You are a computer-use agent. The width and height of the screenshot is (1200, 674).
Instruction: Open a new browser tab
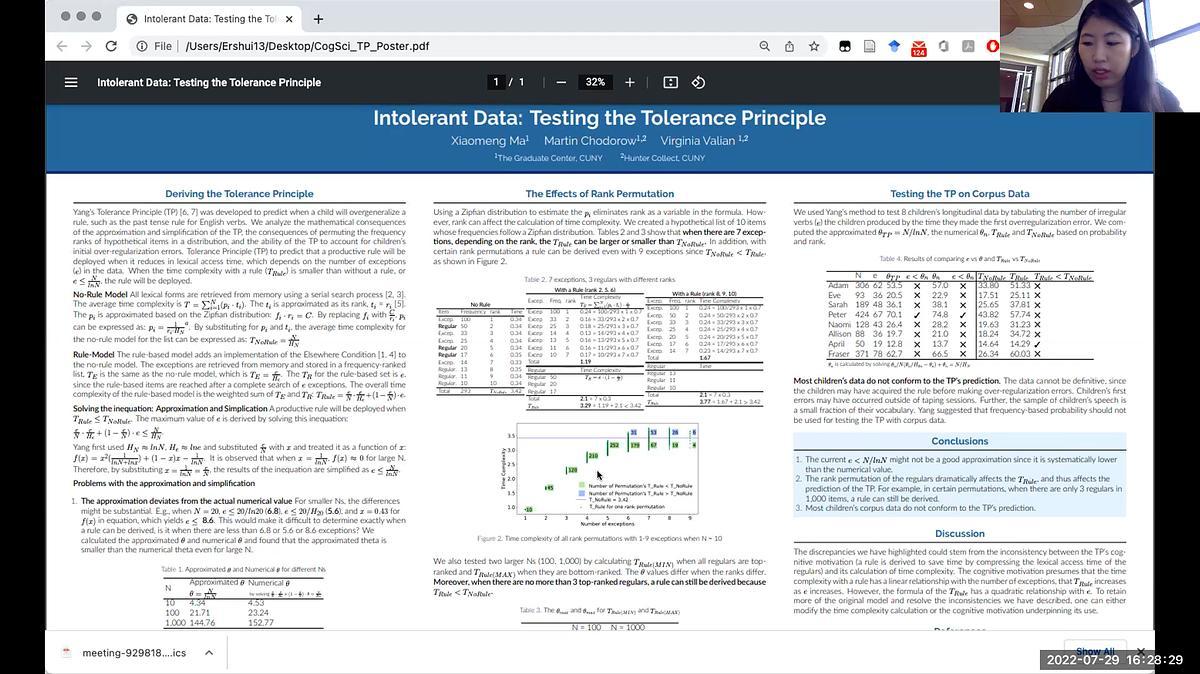coord(318,19)
